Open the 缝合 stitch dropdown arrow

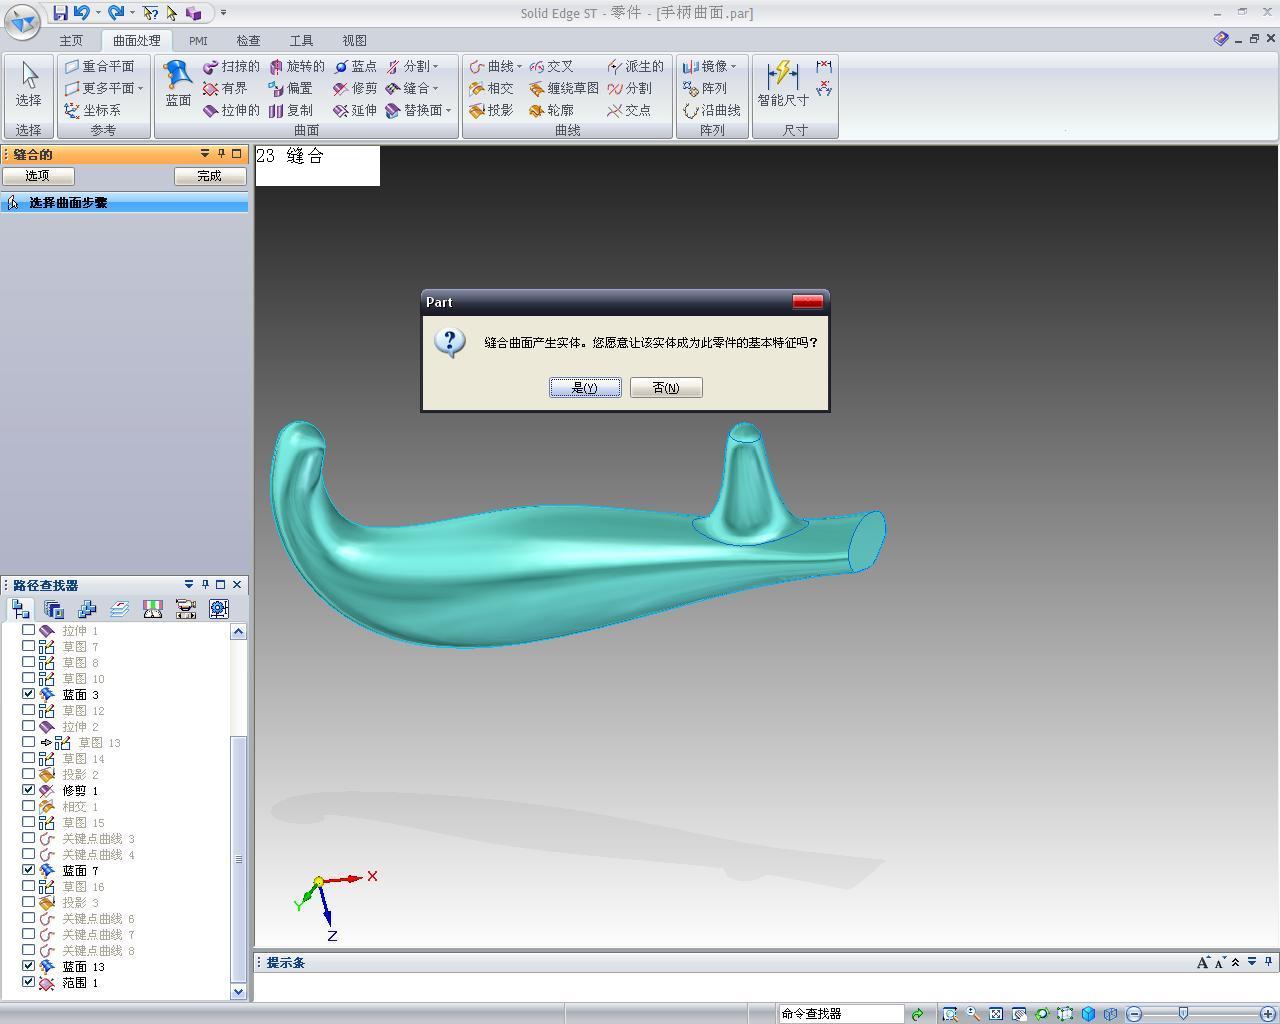click(x=435, y=88)
